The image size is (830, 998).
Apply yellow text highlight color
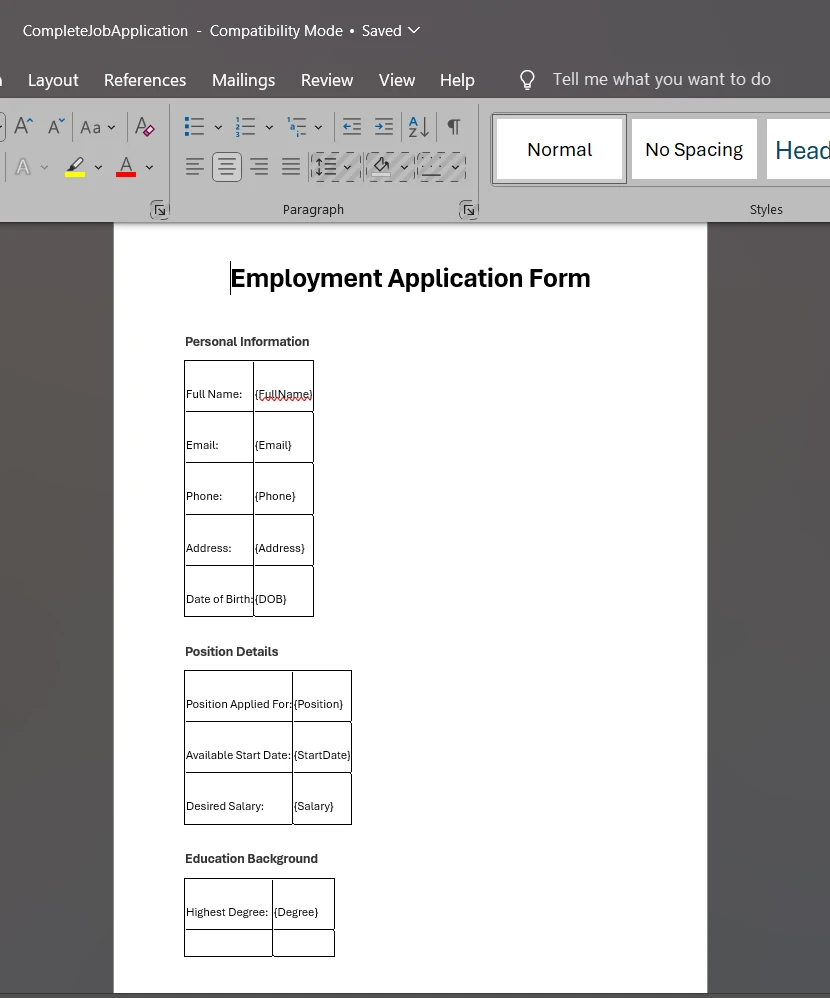pos(75,167)
